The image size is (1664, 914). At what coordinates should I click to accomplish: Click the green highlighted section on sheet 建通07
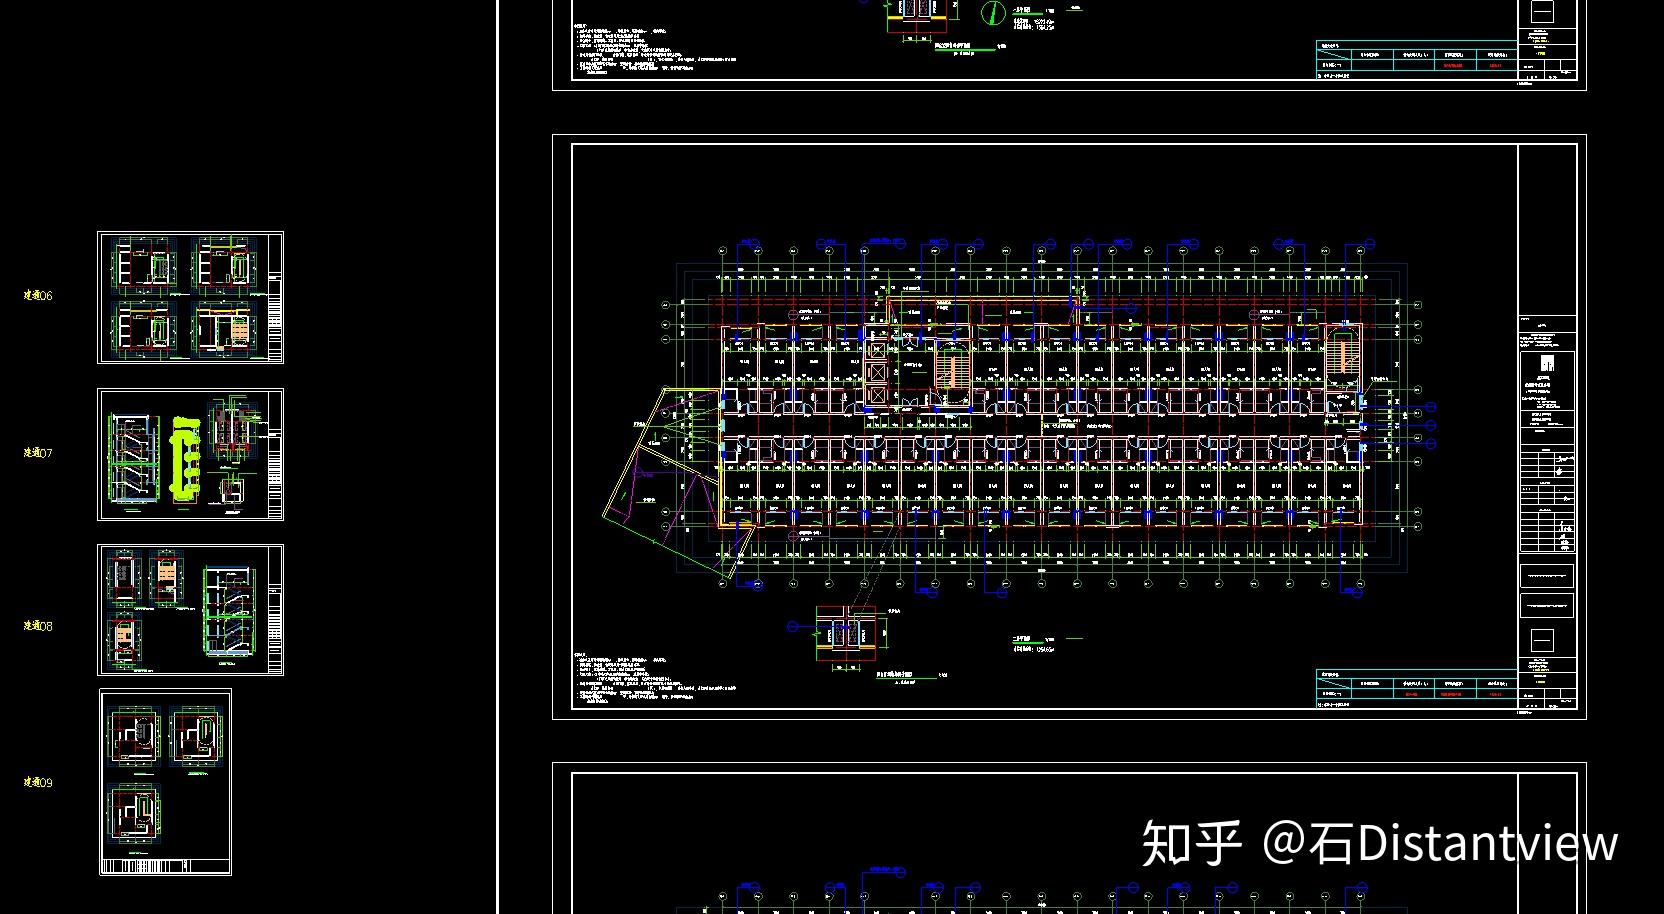pos(186,459)
